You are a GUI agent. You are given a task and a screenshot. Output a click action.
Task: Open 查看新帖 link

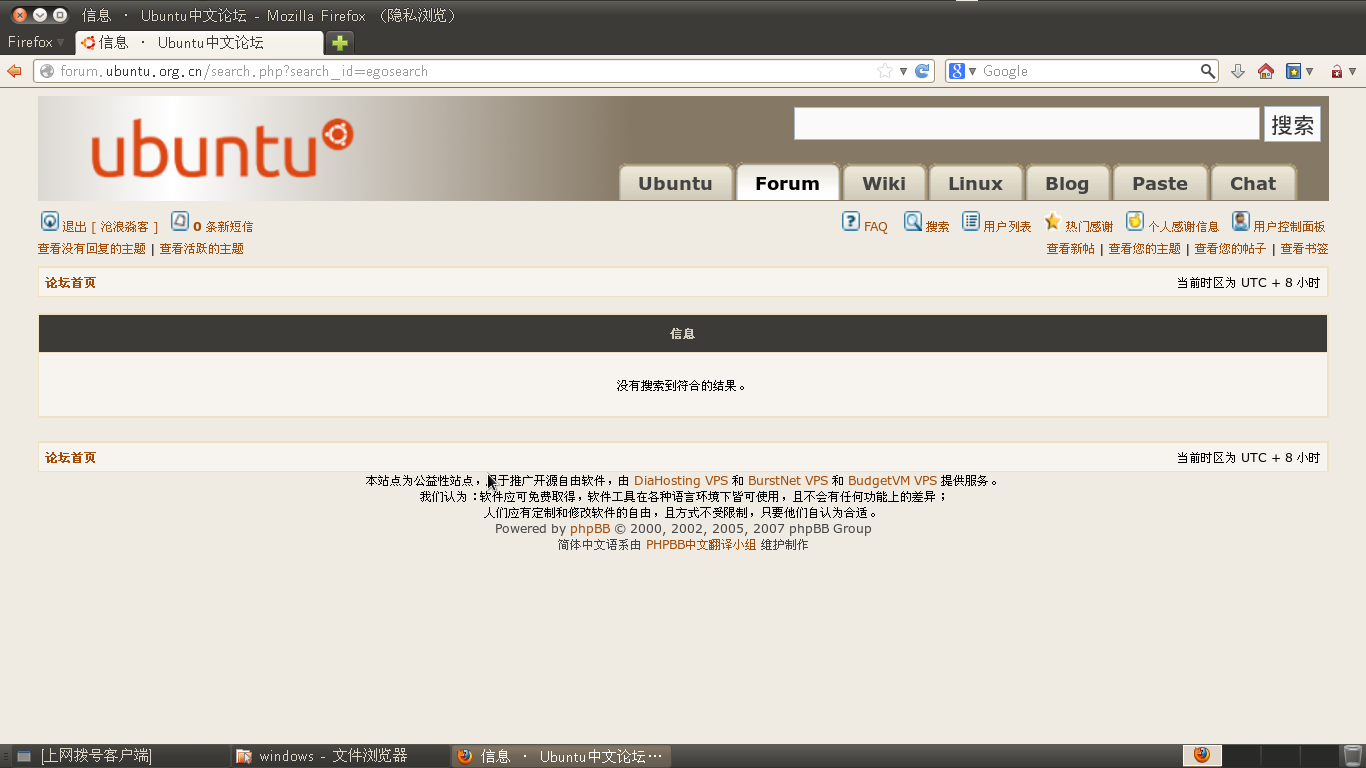[x=1070, y=249]
